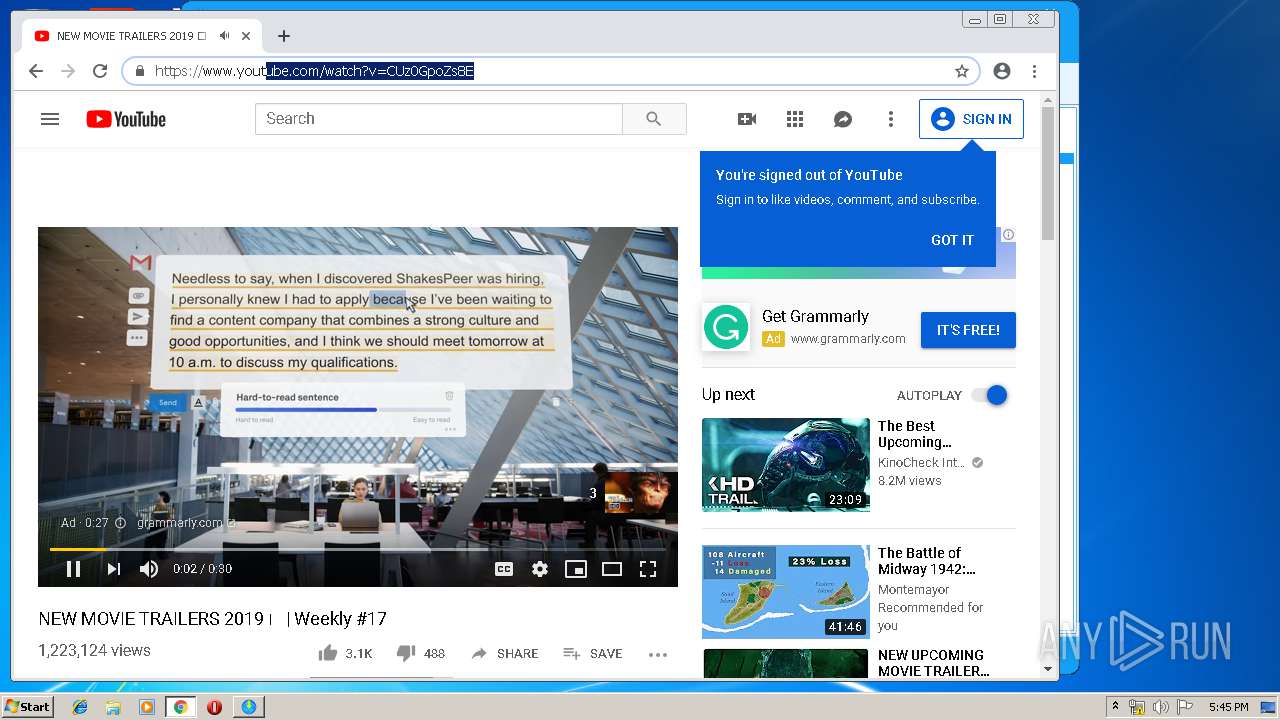Click browser back arrow
The image size is (1280, 720).
(x=36, y=71)
